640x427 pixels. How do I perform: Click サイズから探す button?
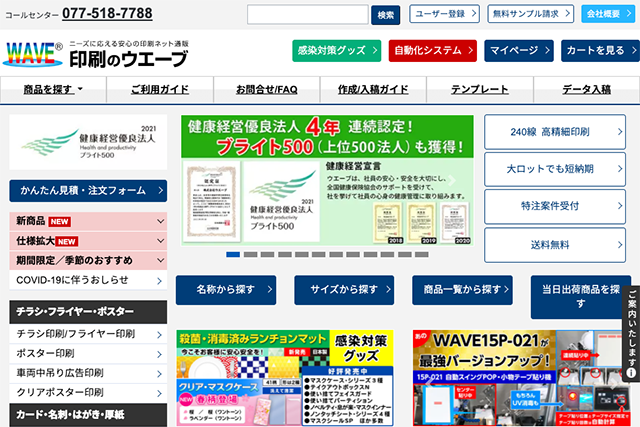point(344,290)
